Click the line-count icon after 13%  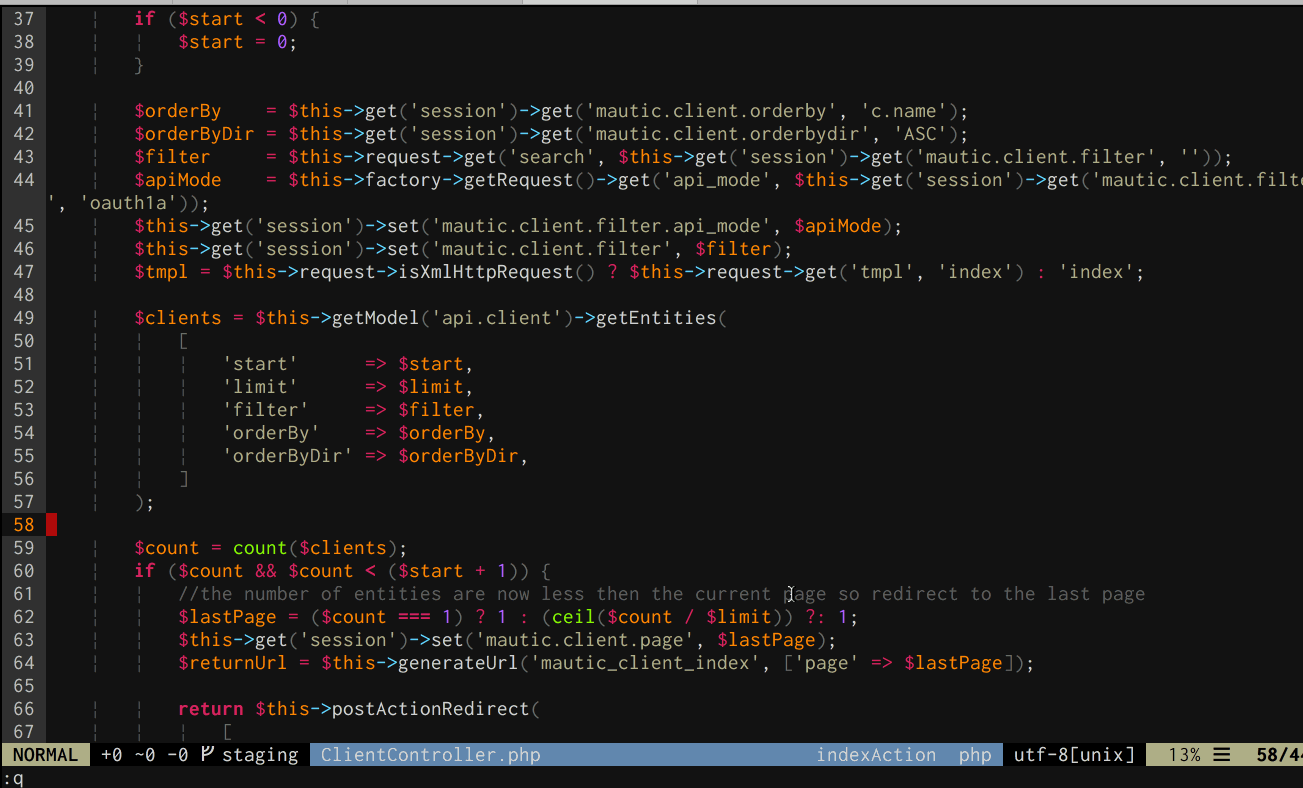pyautogui.click(x=1221, y=755)
